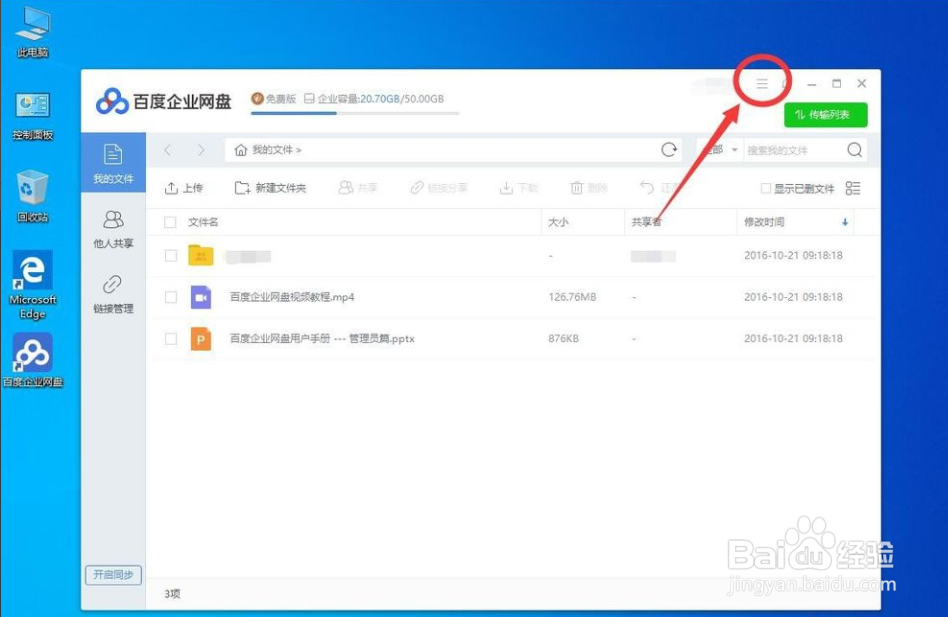
Task: Refresh the file list with the reload icon
Action: pos(669,148)
